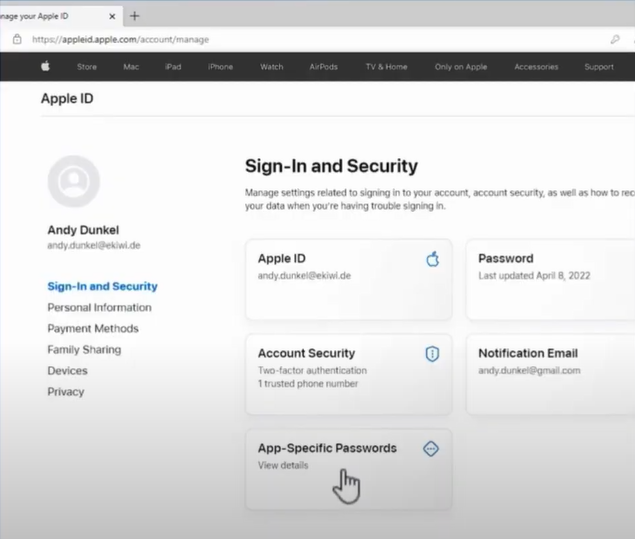Open the Support menu
The height and width of the screenshot is (539, 635).
pos(599,67)
